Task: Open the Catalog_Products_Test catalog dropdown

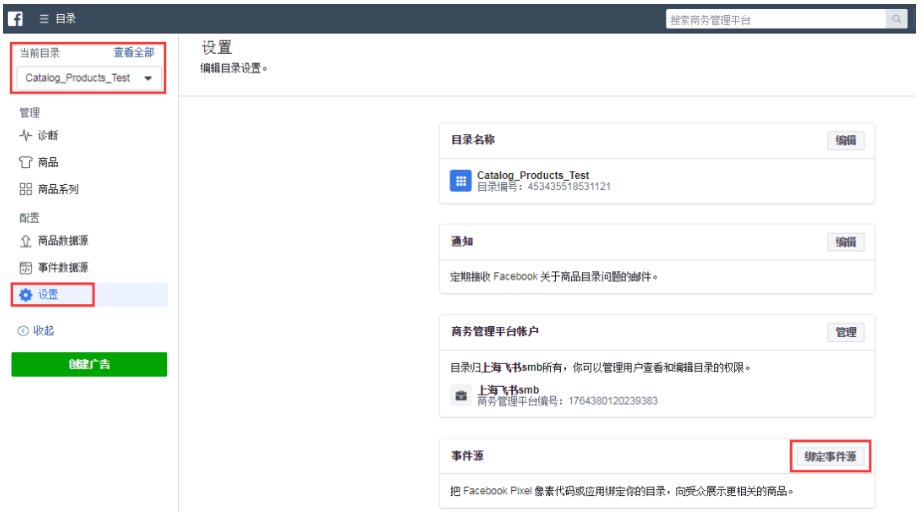Action: coord(89,78)
